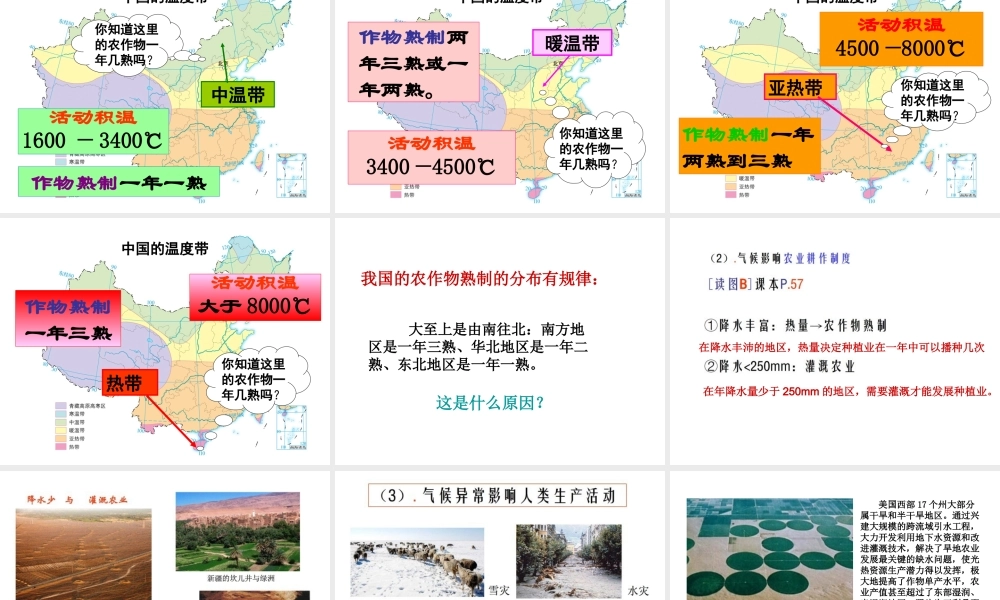The image size is (1000, 600).
Task: Open the slide with 中温带 label
Action: point(165,106)
